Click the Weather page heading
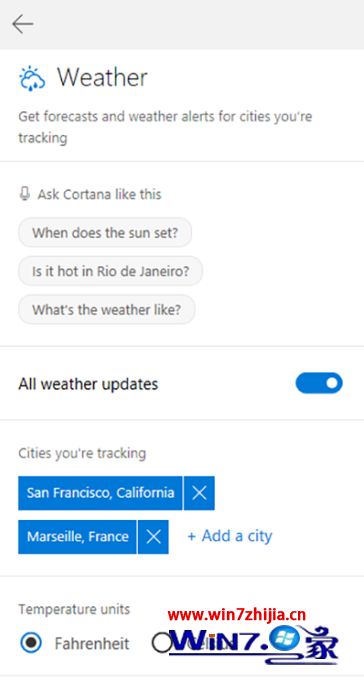This screenshot has width=364, height=684. click(102, 78)
